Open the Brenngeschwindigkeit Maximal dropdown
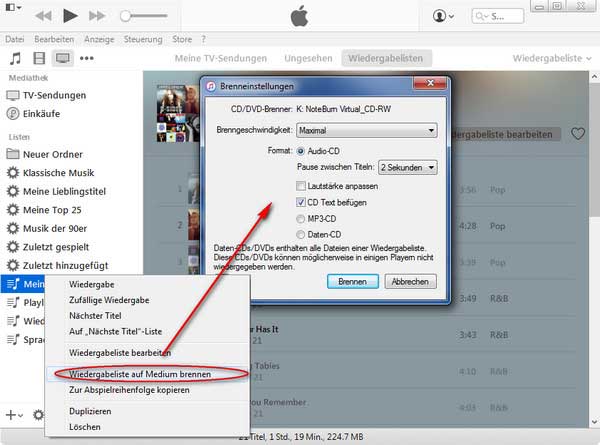The width and height of the screenshot is (600, 445). (x=367, y=130)
